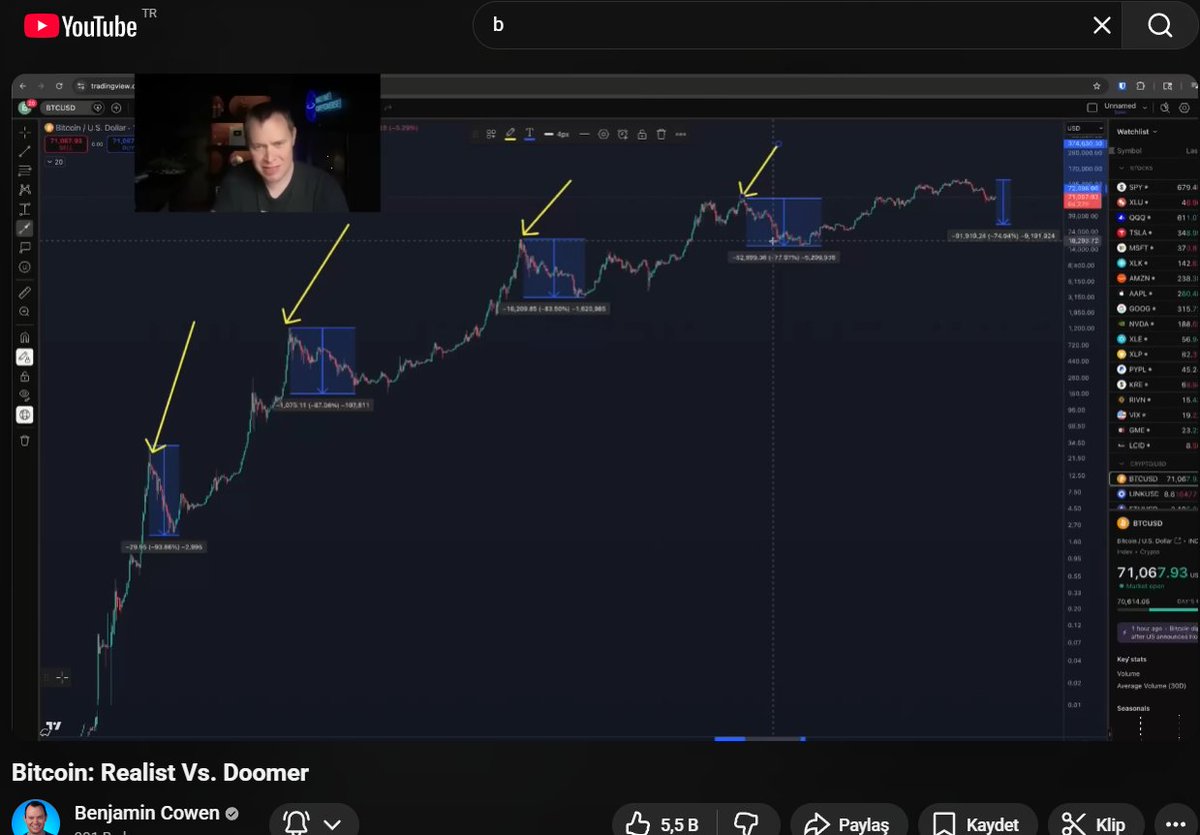Create a clip with Klip button
Viewport: 1200px width, 835px height.
tap(1094, 824)
